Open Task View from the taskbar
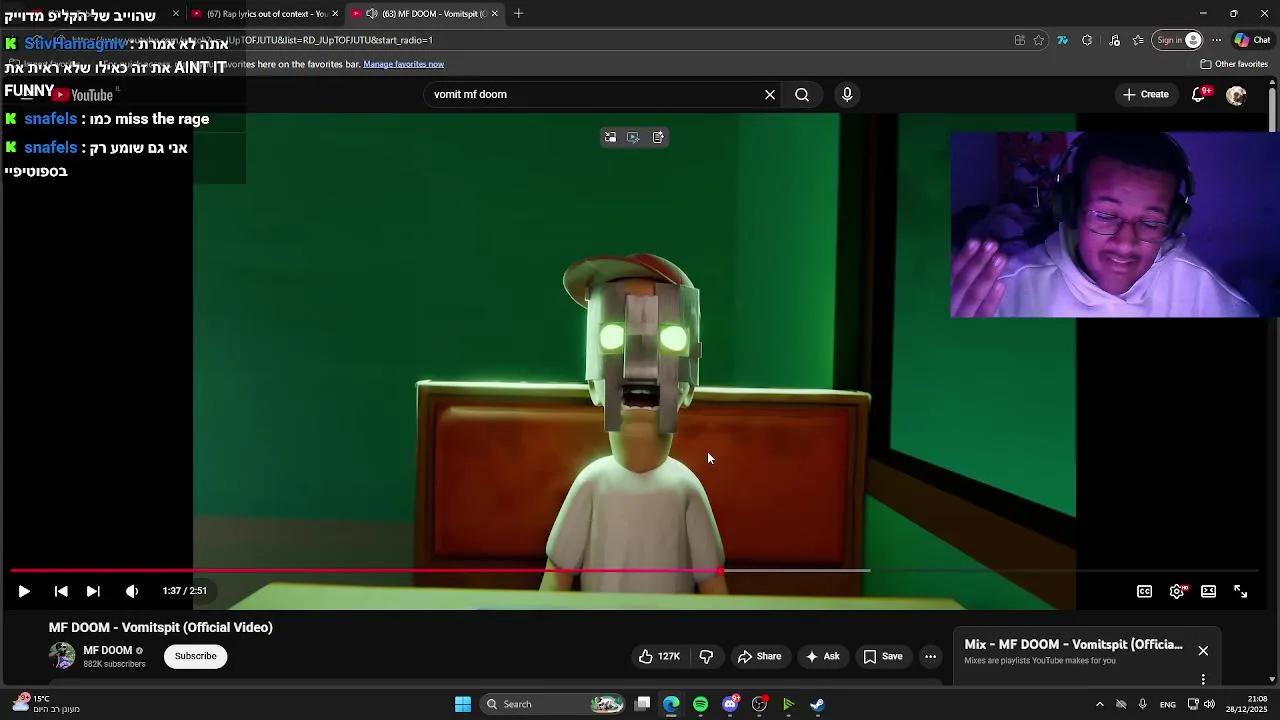The height and width of the screenshot is (720, 1280). coord(643,704)
